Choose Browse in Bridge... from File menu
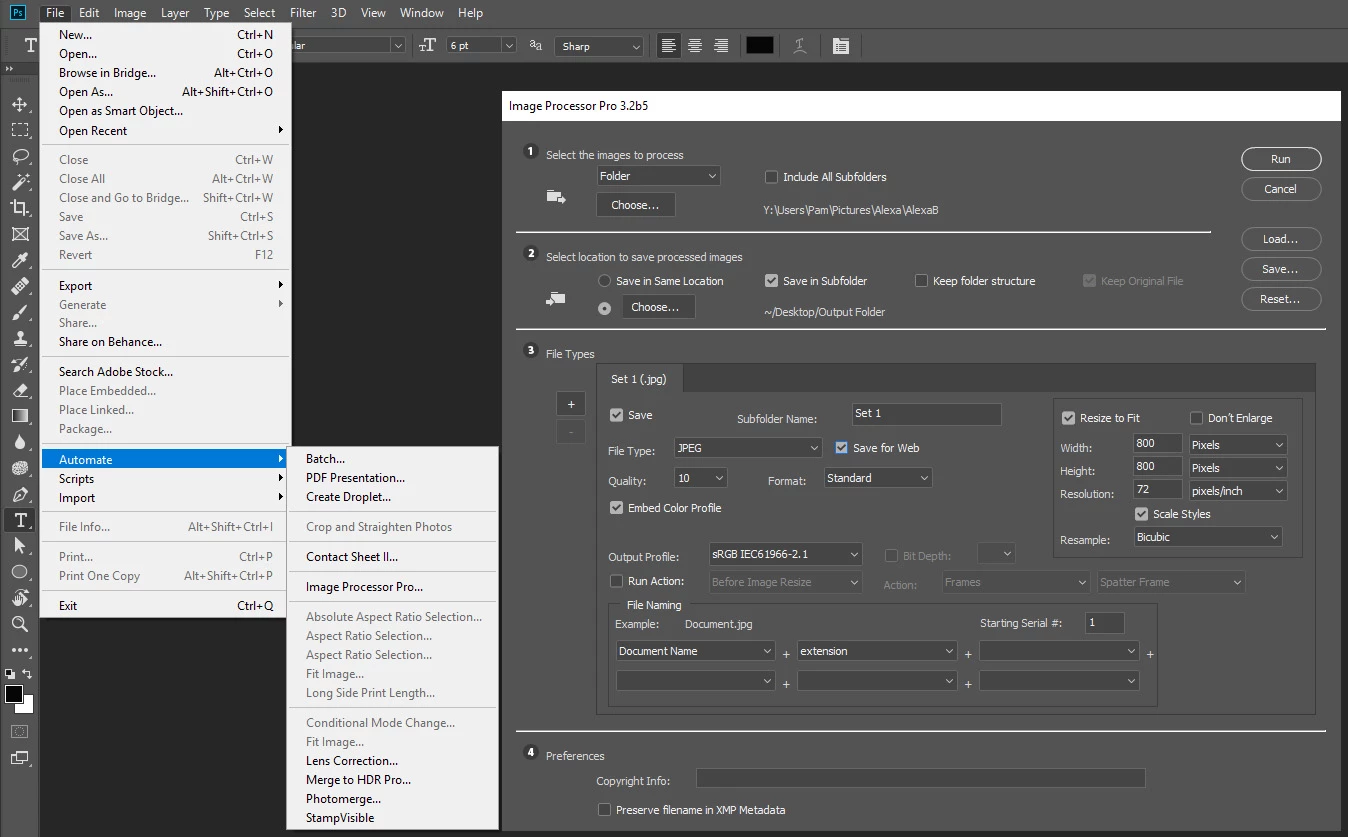The image size is (1348, 837). point(165,73)
